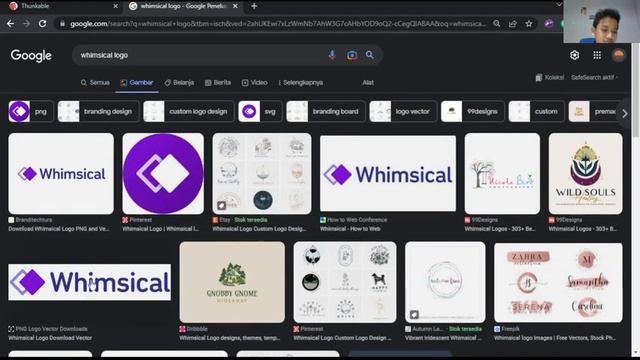Viewport: 640px width, 360px height.
Task: Open the Pinterest black-white logo grid thumbnail
Action: (x=344, y=282)
